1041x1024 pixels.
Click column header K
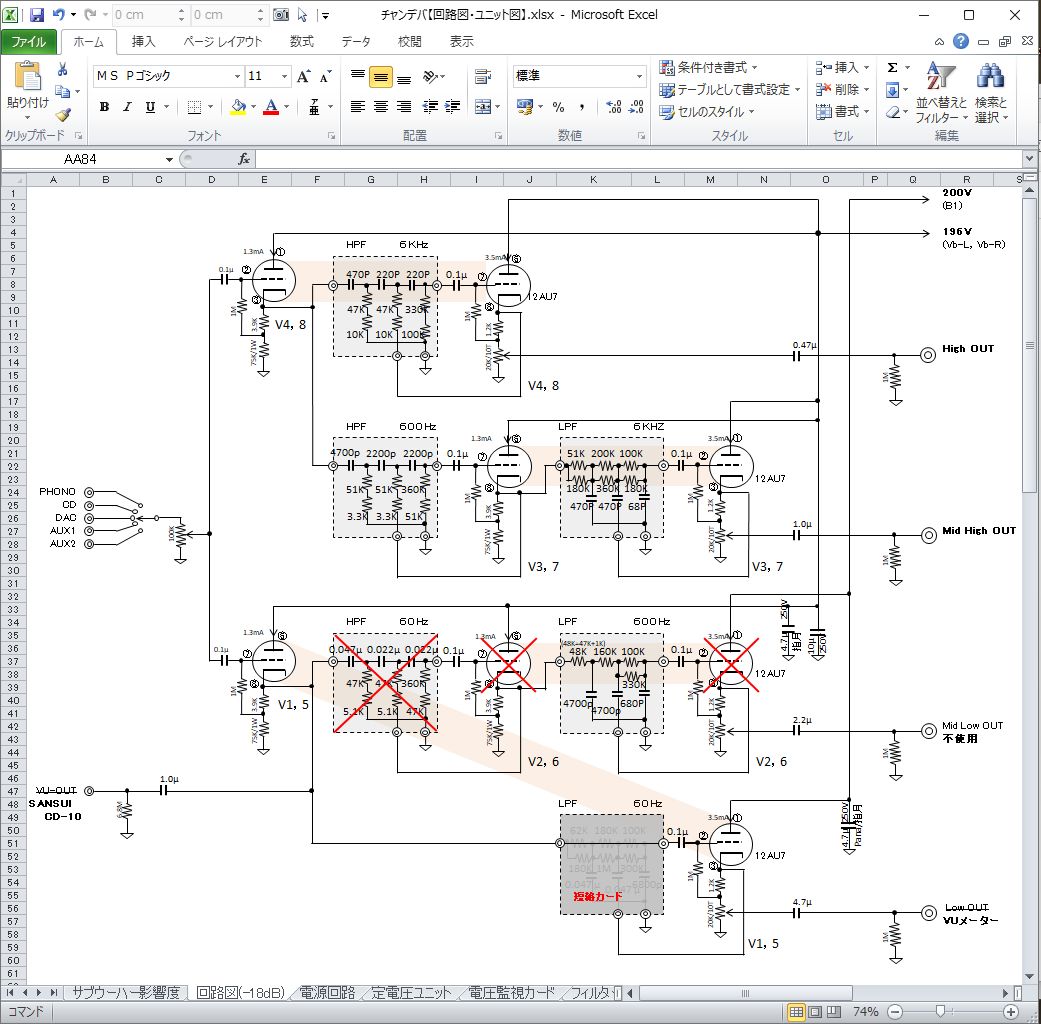(x=593, y=179)
